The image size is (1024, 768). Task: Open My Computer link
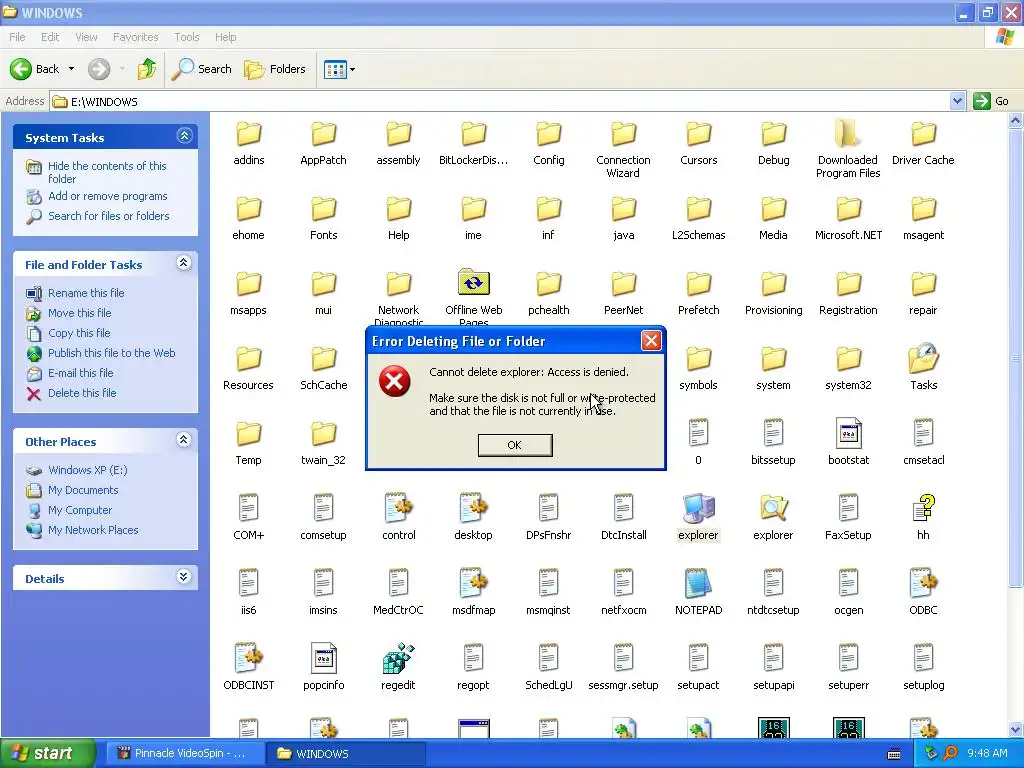[80, 510]
